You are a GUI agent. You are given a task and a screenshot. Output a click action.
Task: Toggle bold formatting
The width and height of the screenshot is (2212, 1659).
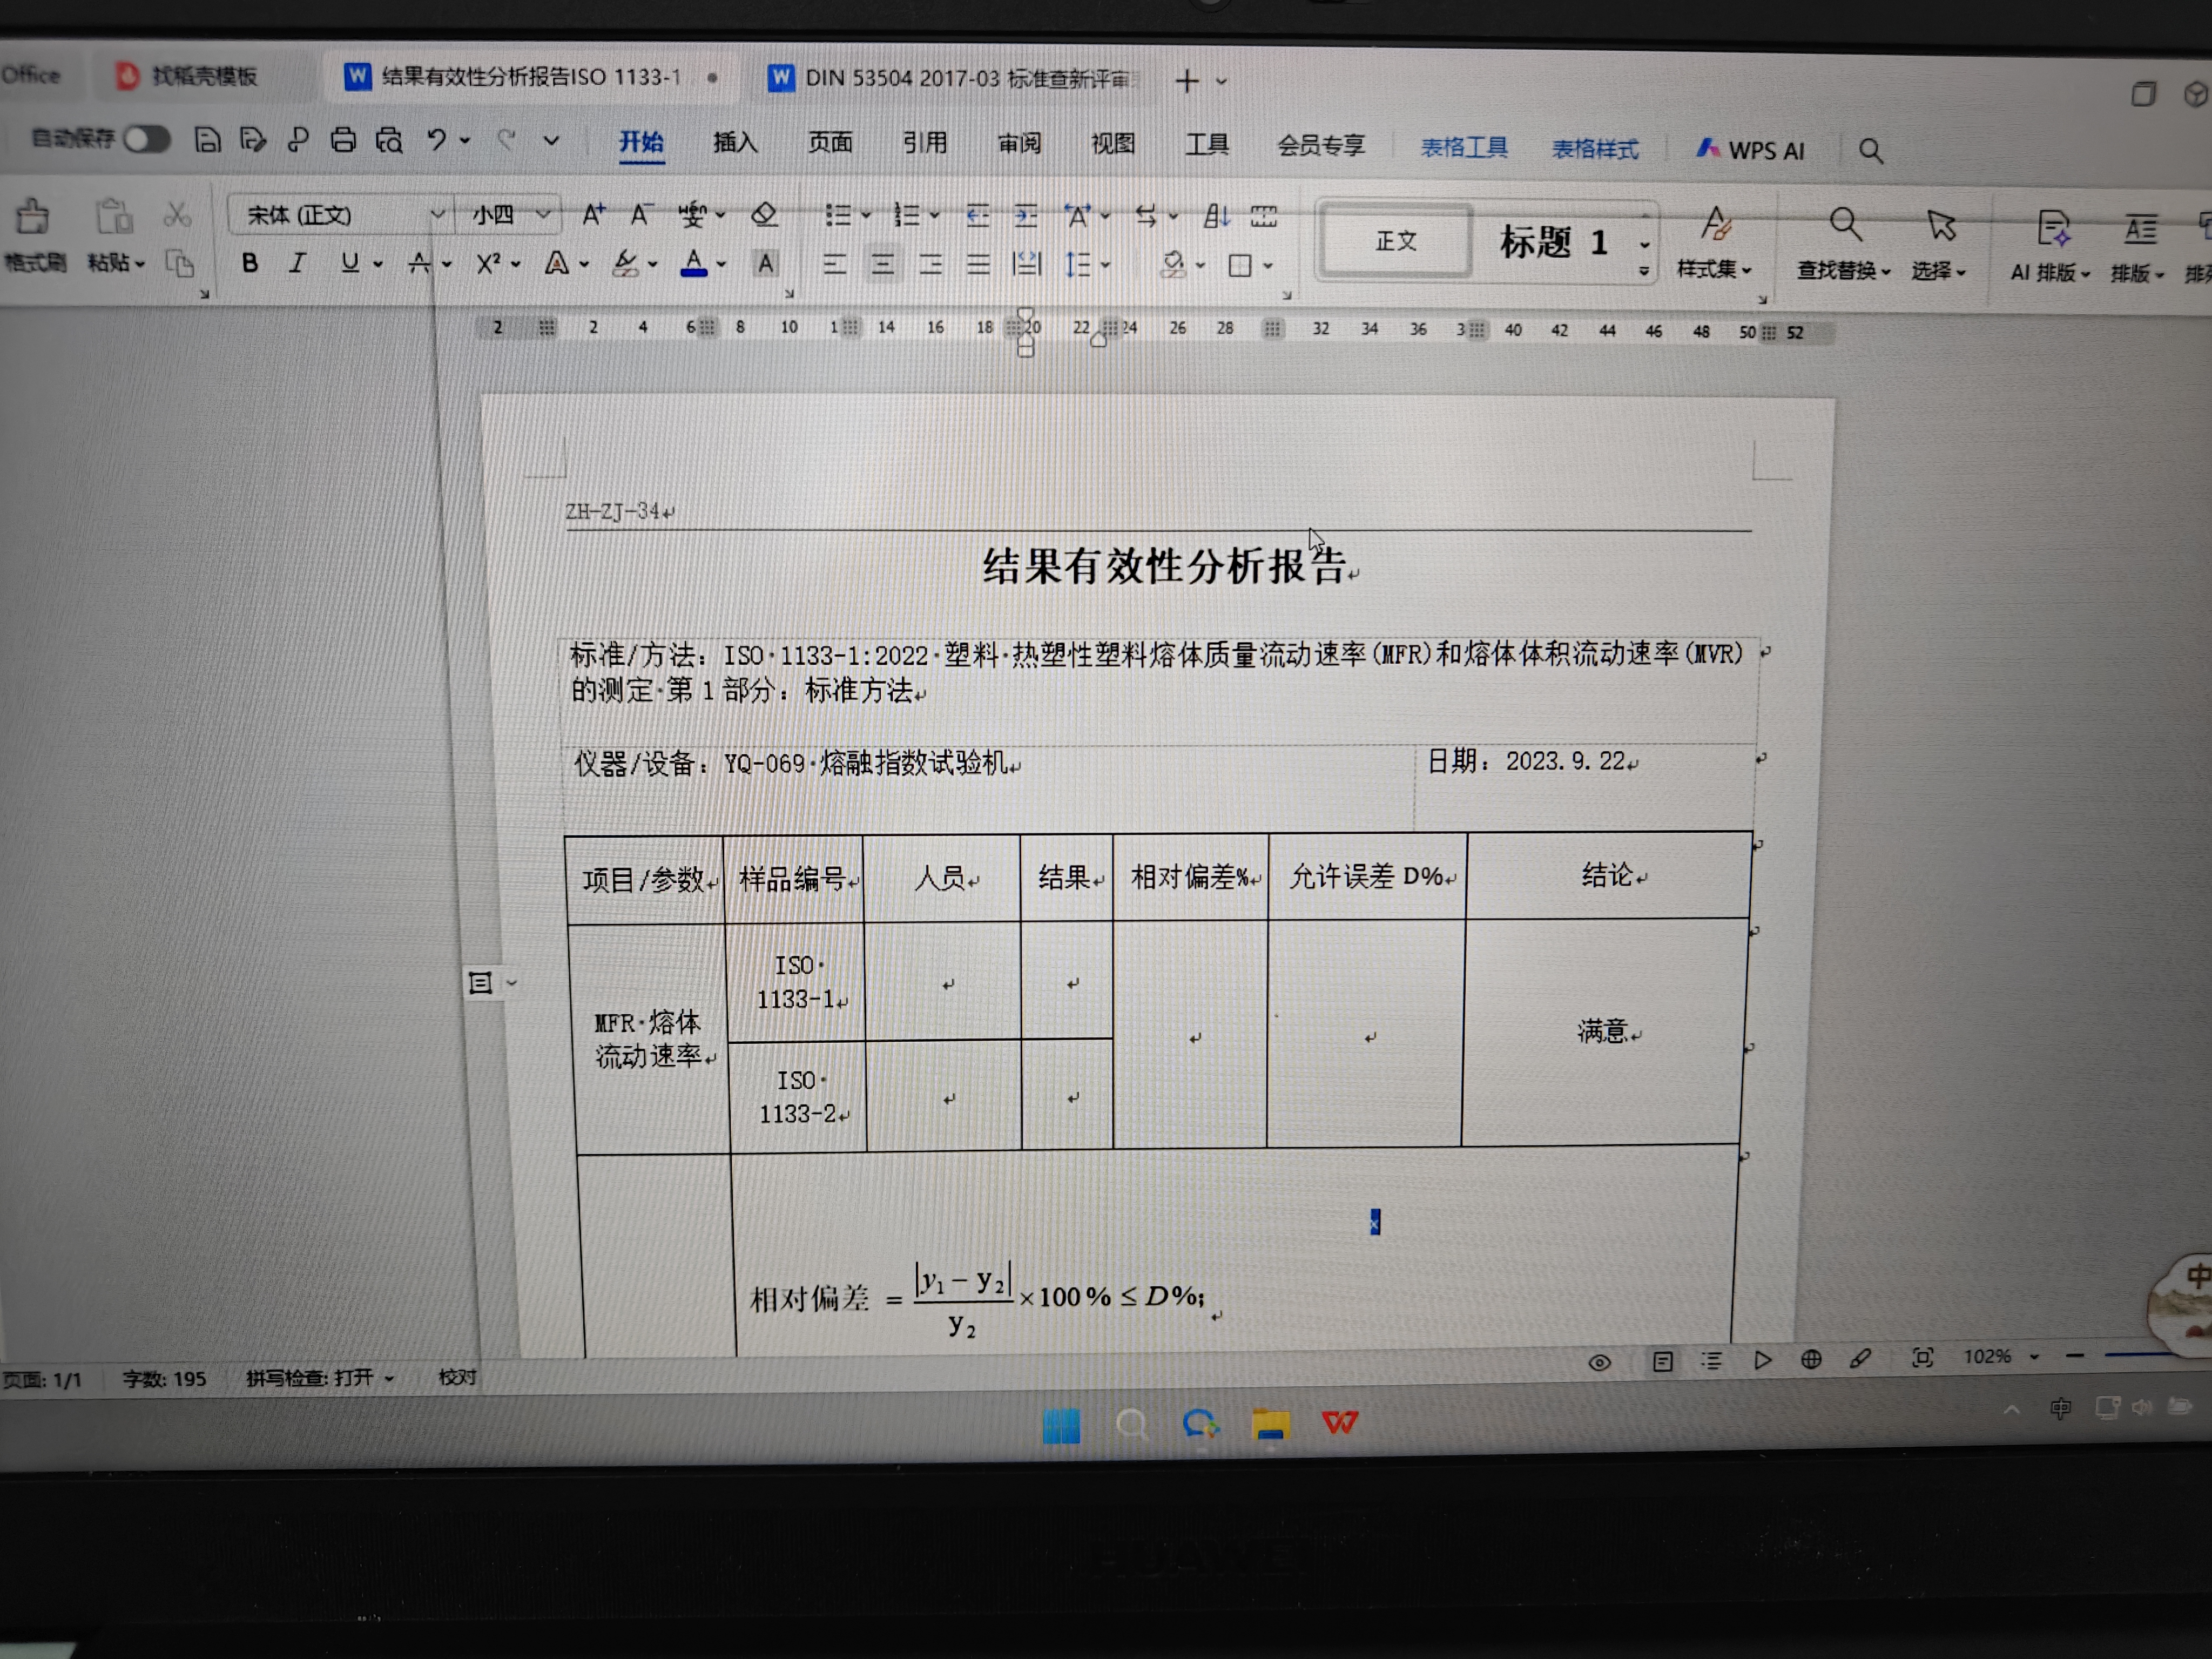(x=250, y=263)
